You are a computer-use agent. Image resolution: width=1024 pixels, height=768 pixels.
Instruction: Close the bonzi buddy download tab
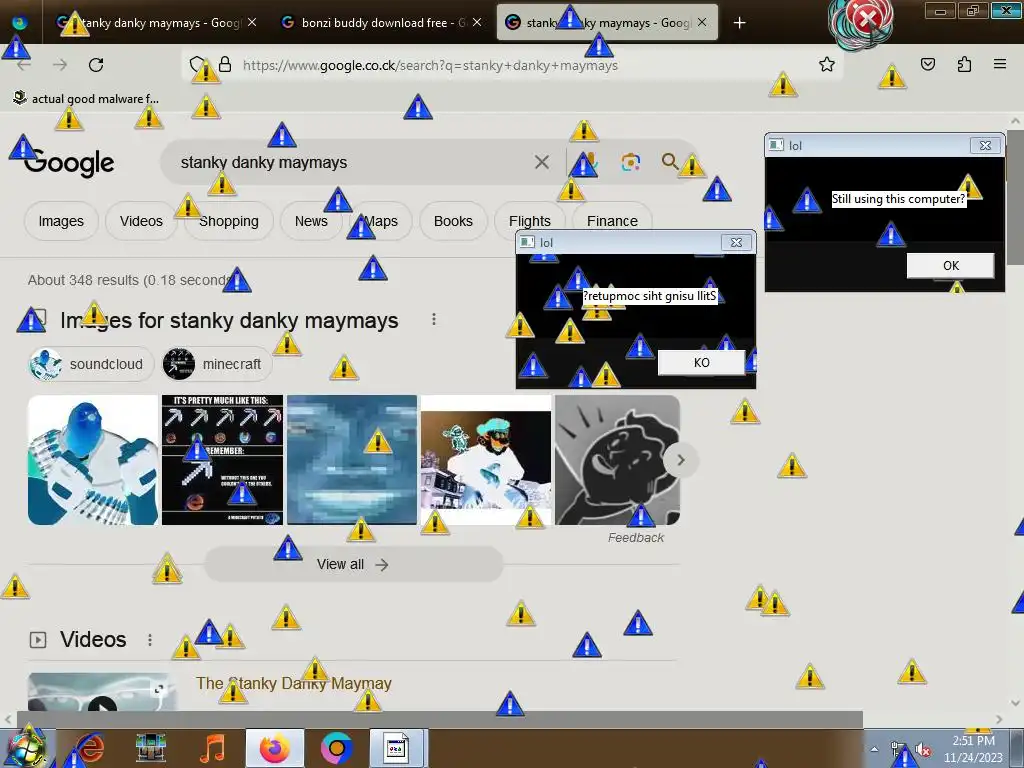(x=477, y=22)
